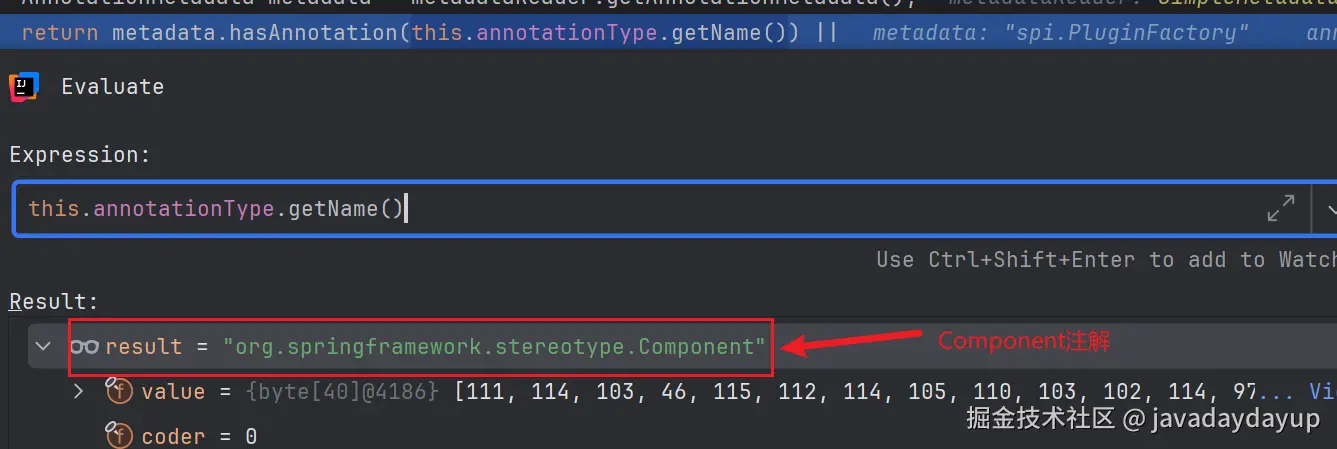
Task: Click the javadaydayup watermark text
Action: click(x=1235, y=419)
